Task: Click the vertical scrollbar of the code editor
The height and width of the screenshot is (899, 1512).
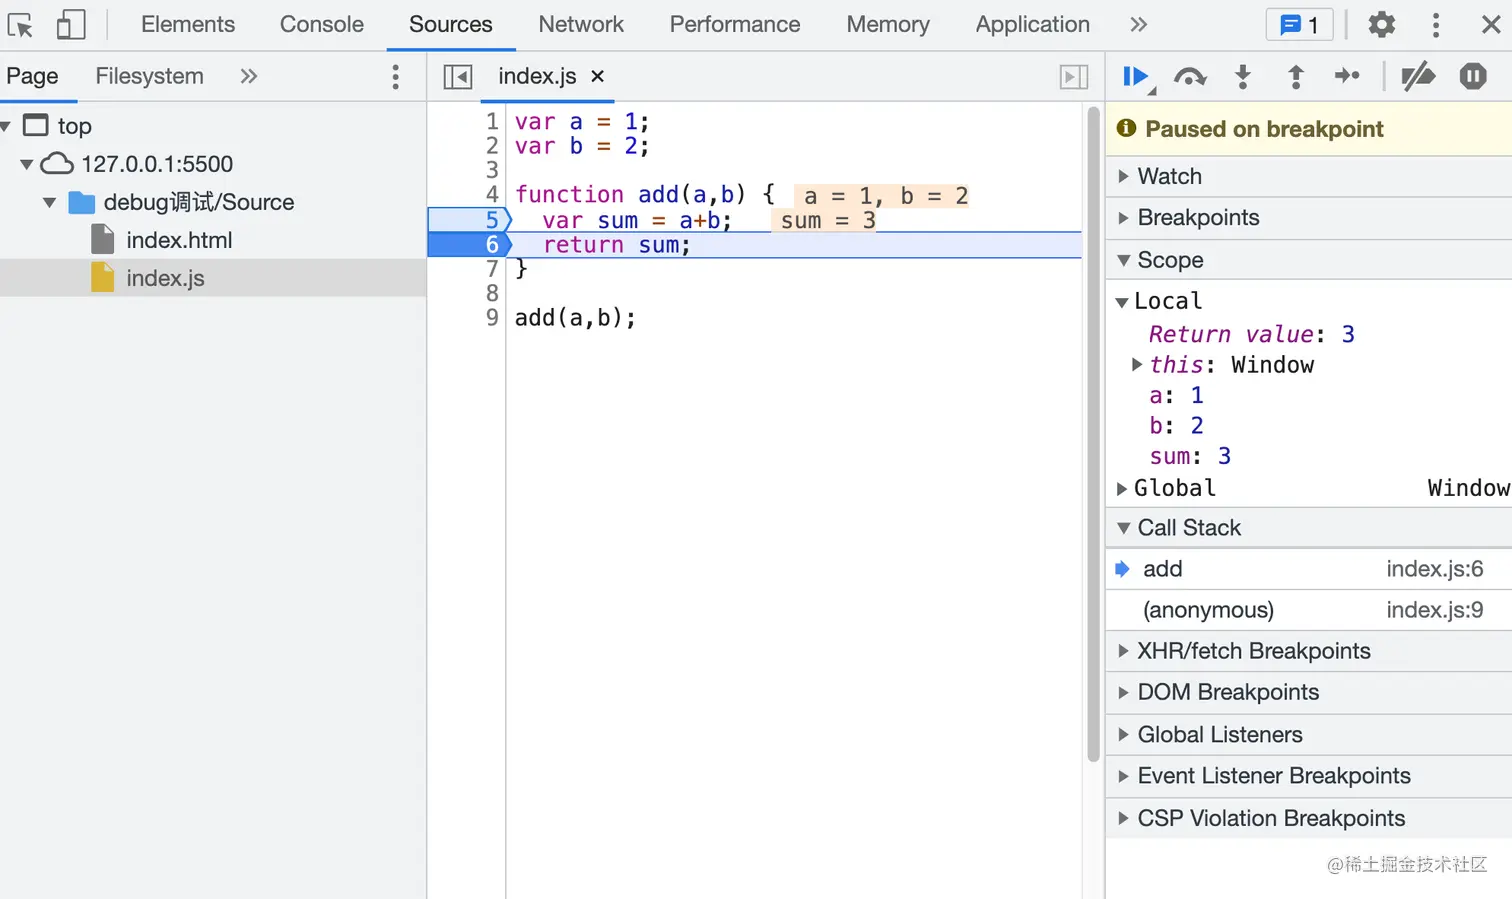Action: point(1093,435)
